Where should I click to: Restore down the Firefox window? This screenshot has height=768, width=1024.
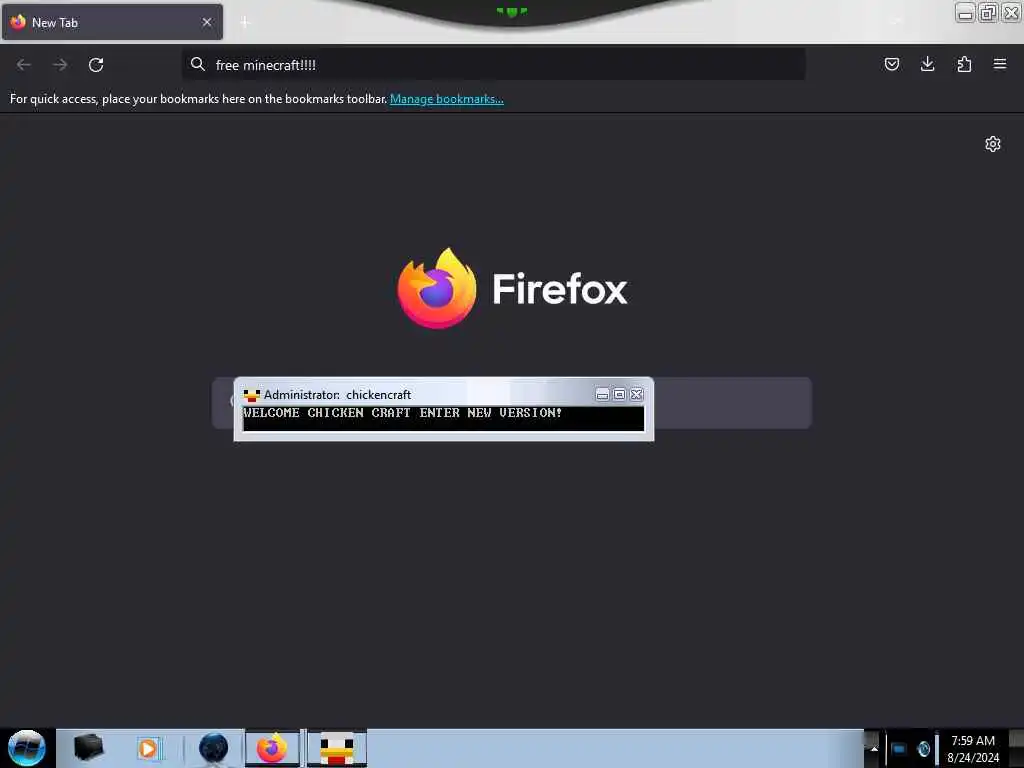[988, 12]
